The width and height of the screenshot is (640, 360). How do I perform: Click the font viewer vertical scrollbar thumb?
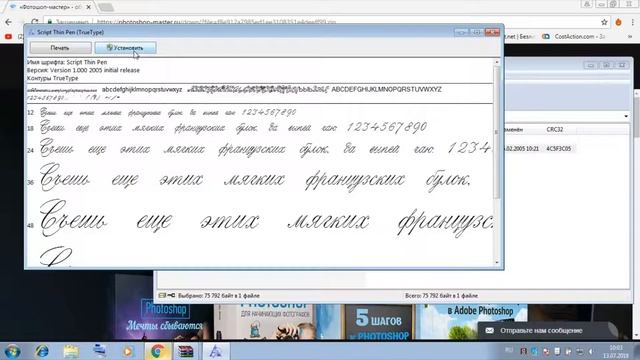[497, 133]
